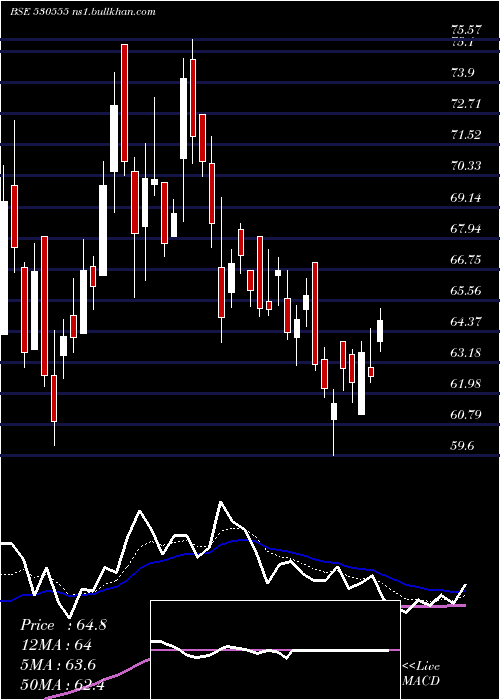The height and width of the screenshot is (700, 500).
Task: Click the <<Live MACD label
Action: [421, 673]
